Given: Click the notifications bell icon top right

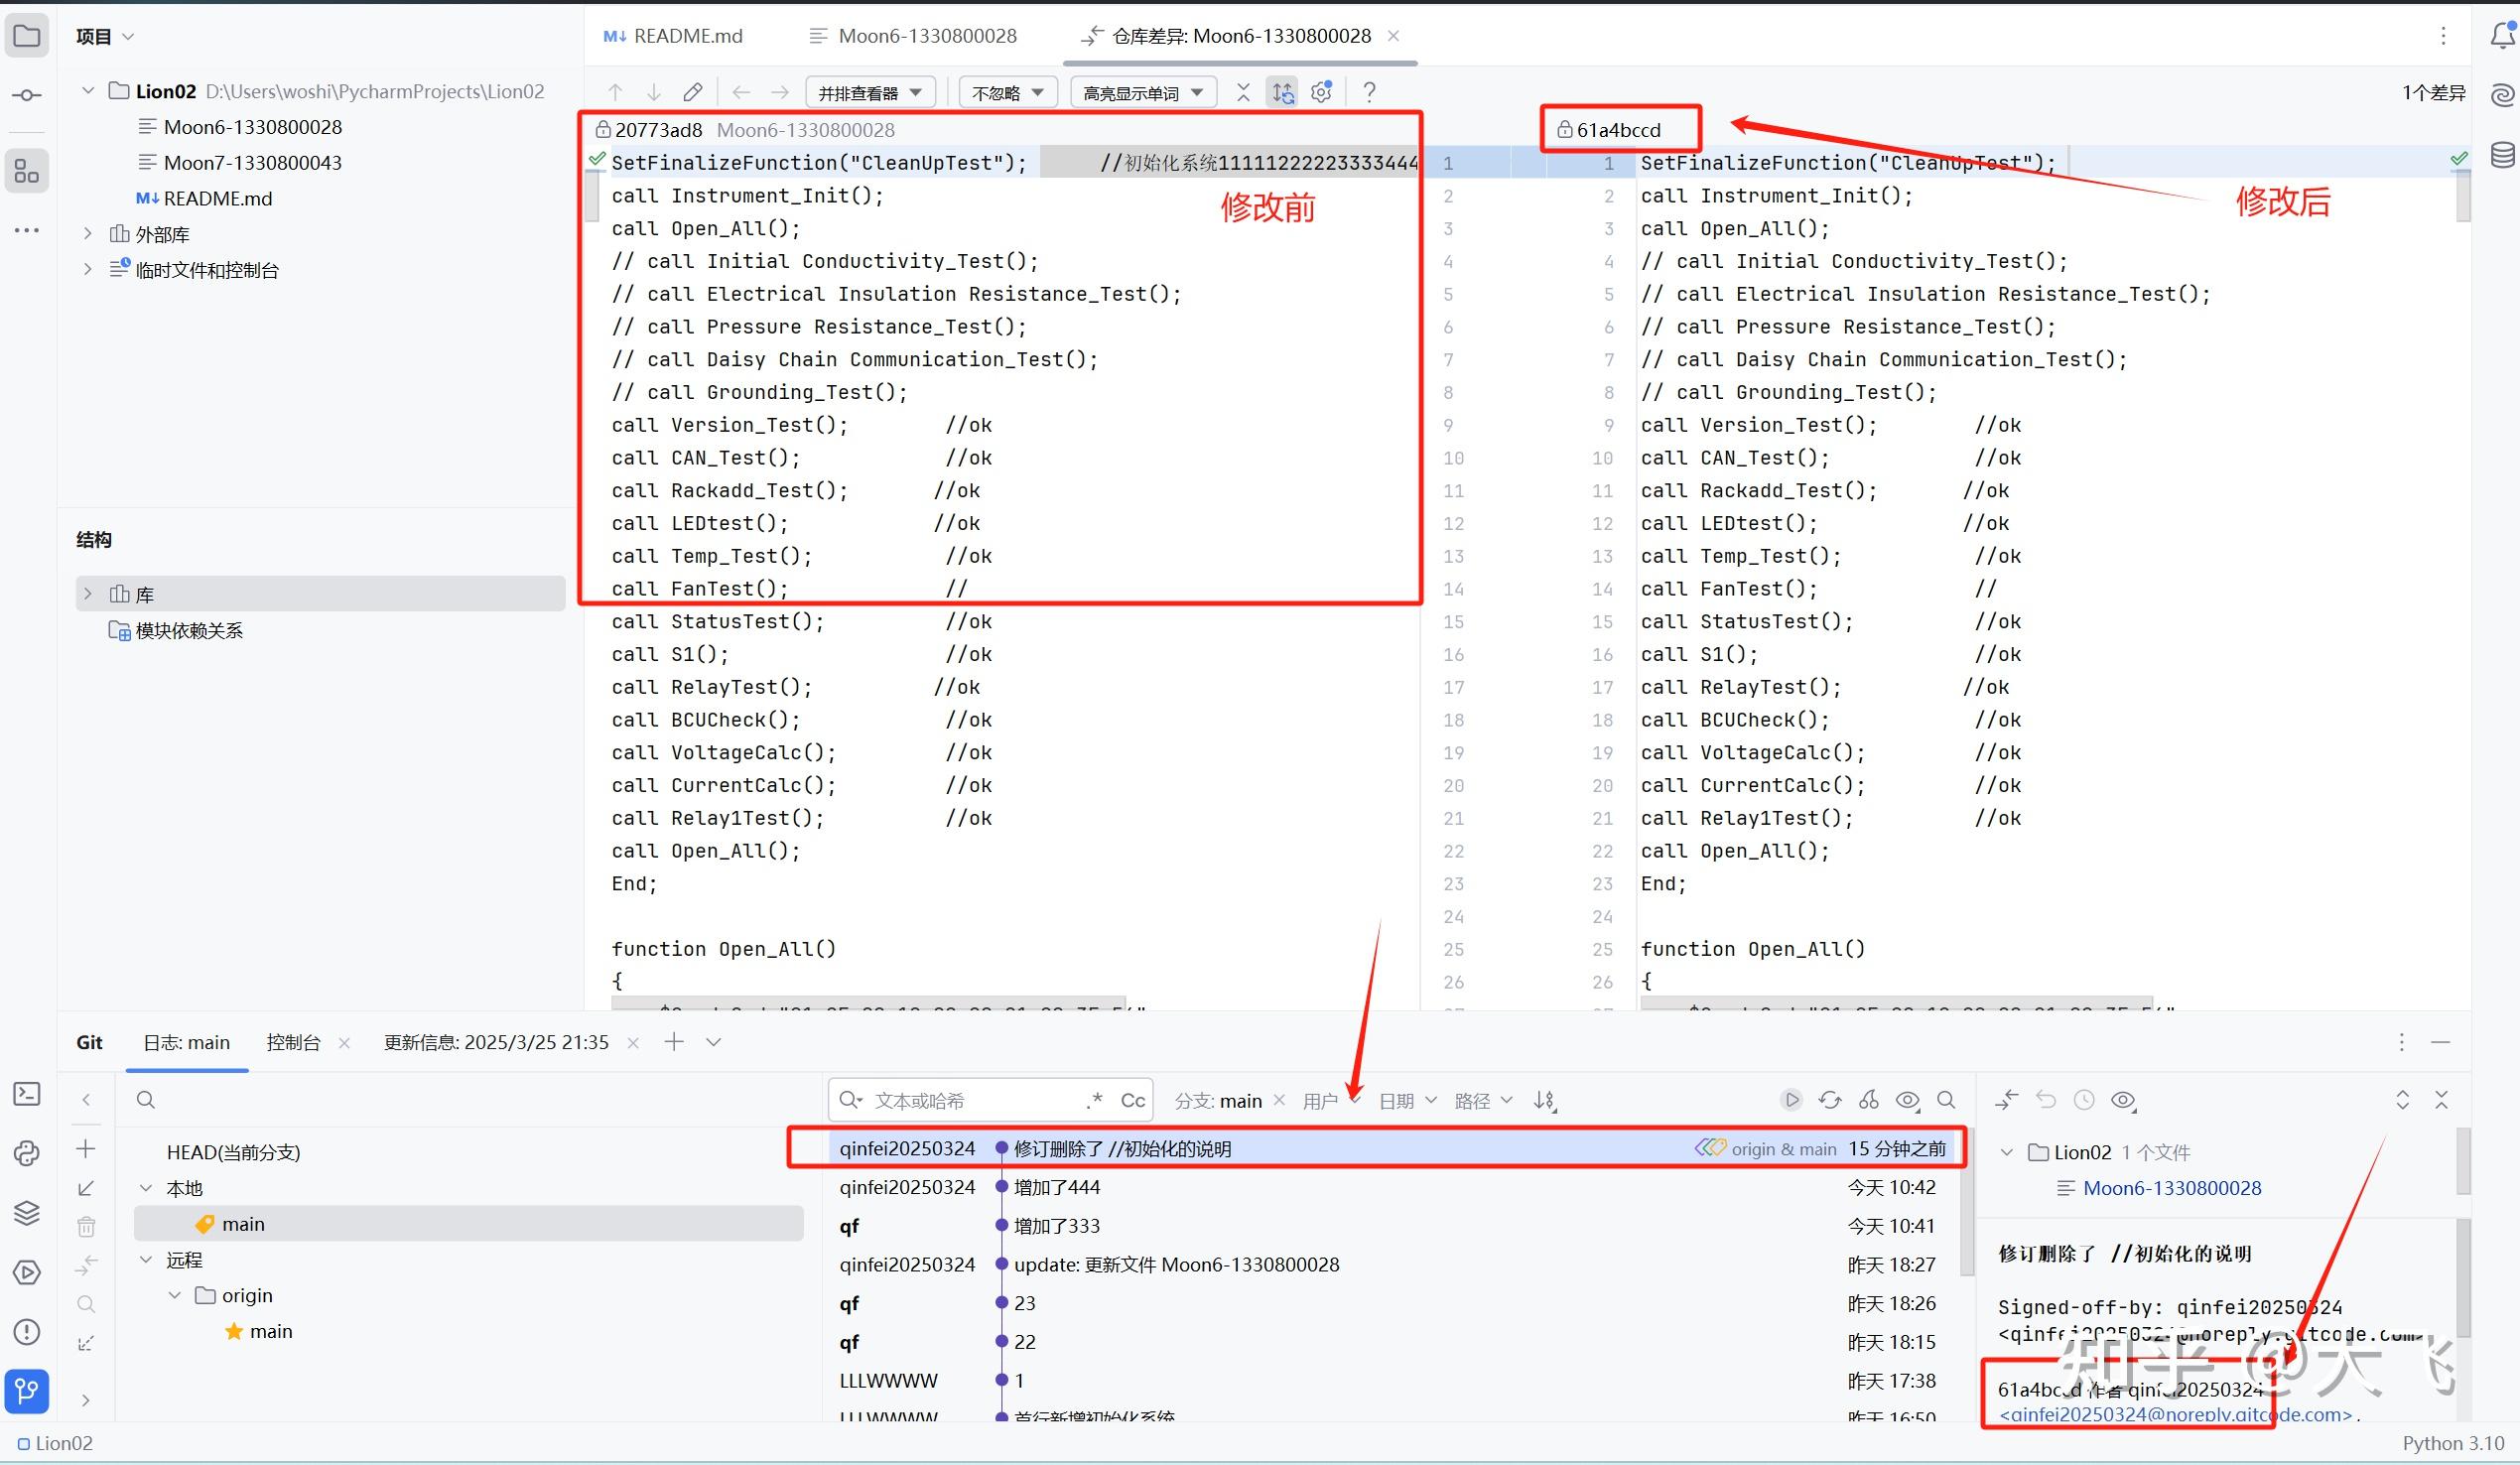Looking at the screenshot, I should click(x=2503, y=35).
